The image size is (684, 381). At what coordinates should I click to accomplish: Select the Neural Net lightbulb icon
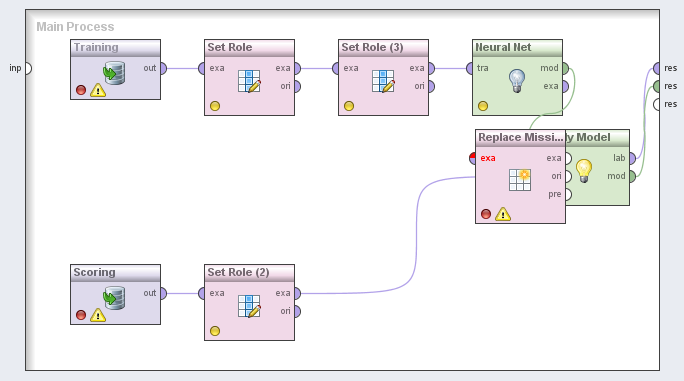coord(517,81)
